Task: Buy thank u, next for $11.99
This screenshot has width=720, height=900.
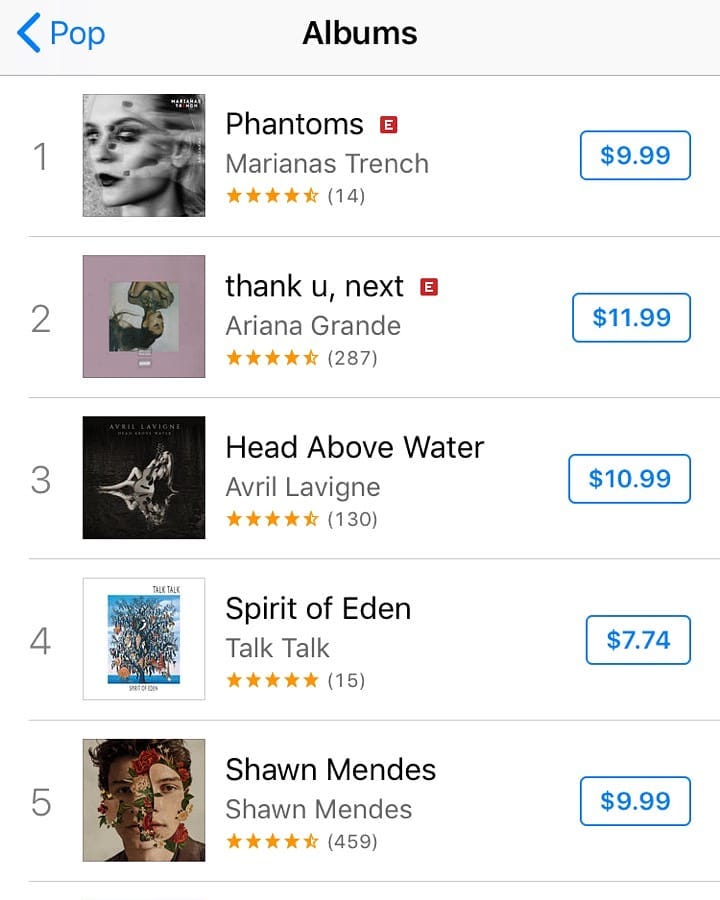Action: [631, 318]
